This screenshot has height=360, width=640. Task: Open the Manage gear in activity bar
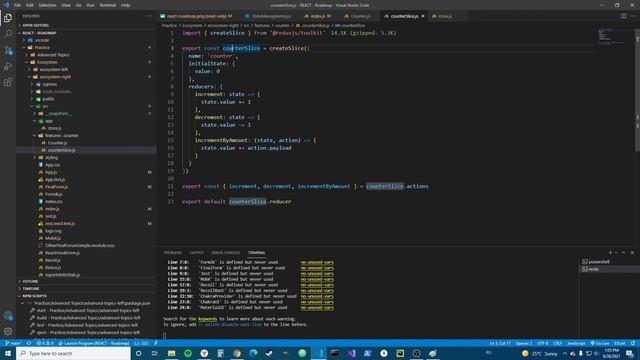pos(8,331)
